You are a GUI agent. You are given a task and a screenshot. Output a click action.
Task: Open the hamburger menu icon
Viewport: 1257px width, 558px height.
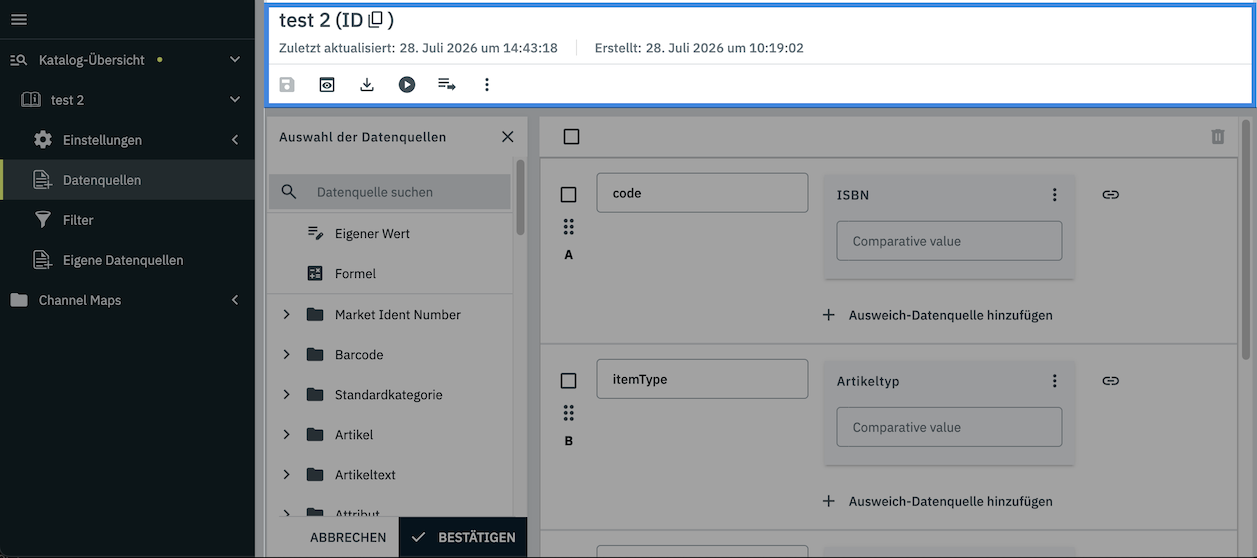(x=19, y=20)
